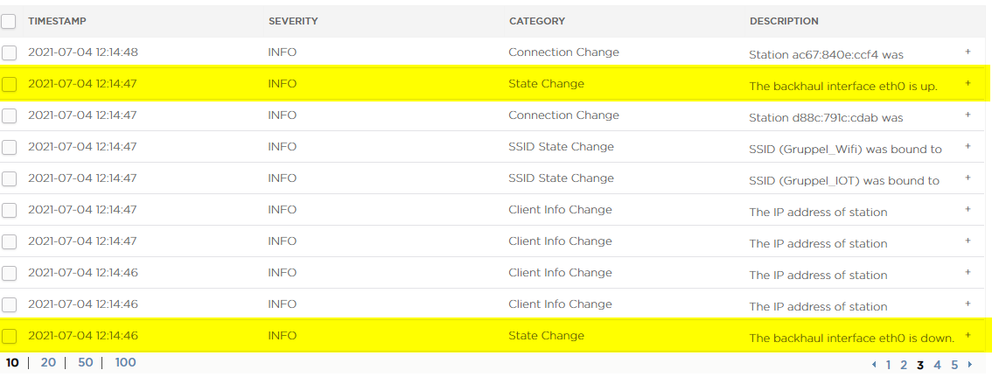This screenshot has height=377, width=999.
Task: Go to next page arrow
Action: tap(970, 365)
